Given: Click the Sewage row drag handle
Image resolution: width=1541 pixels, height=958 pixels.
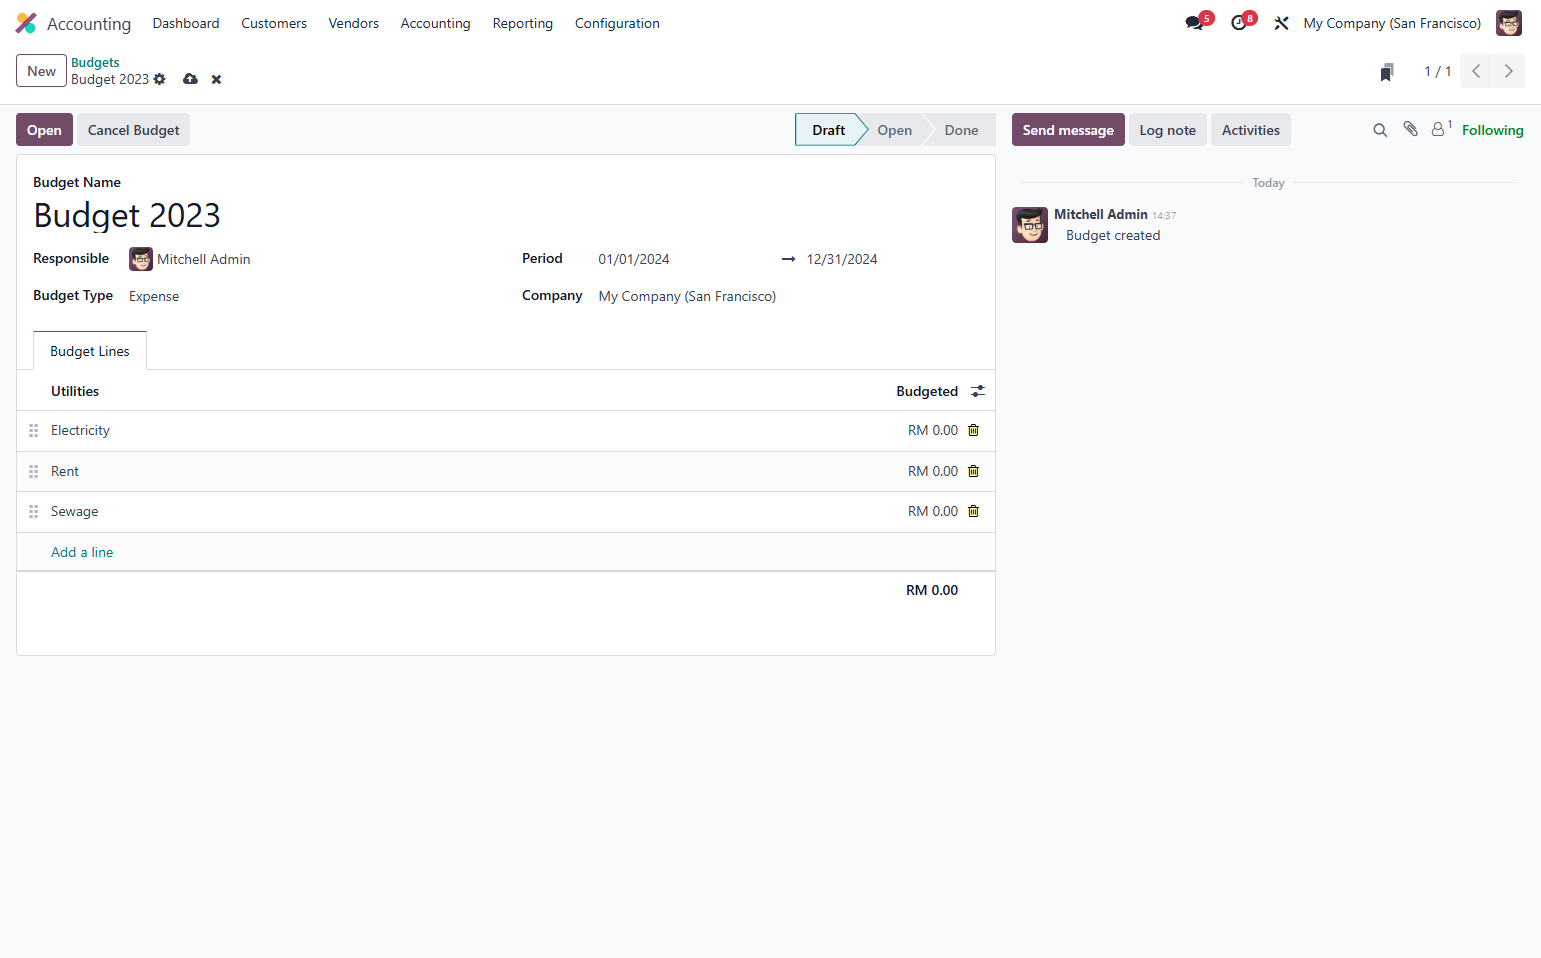Looking at the screenshot, I should pos(33,511).
